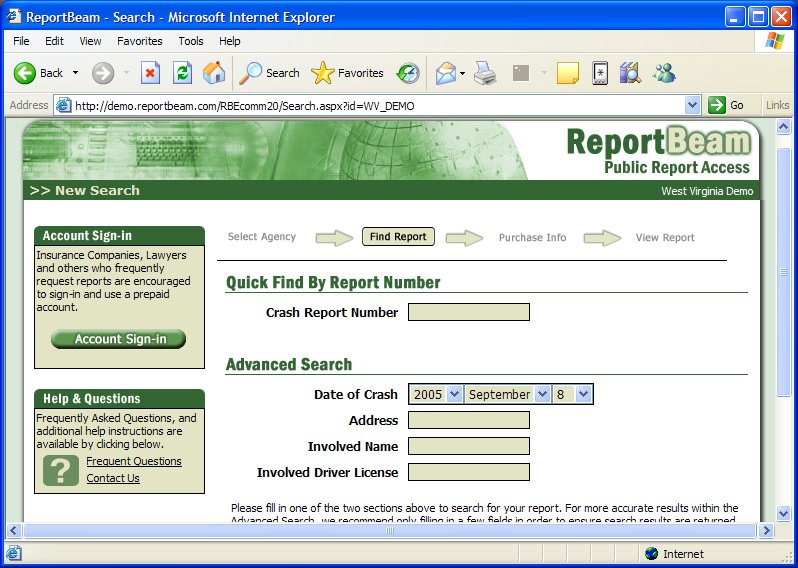Viewport: 798px width, 568px height.
Task: Open the day 8 dropdown
Action: point(573,394)
